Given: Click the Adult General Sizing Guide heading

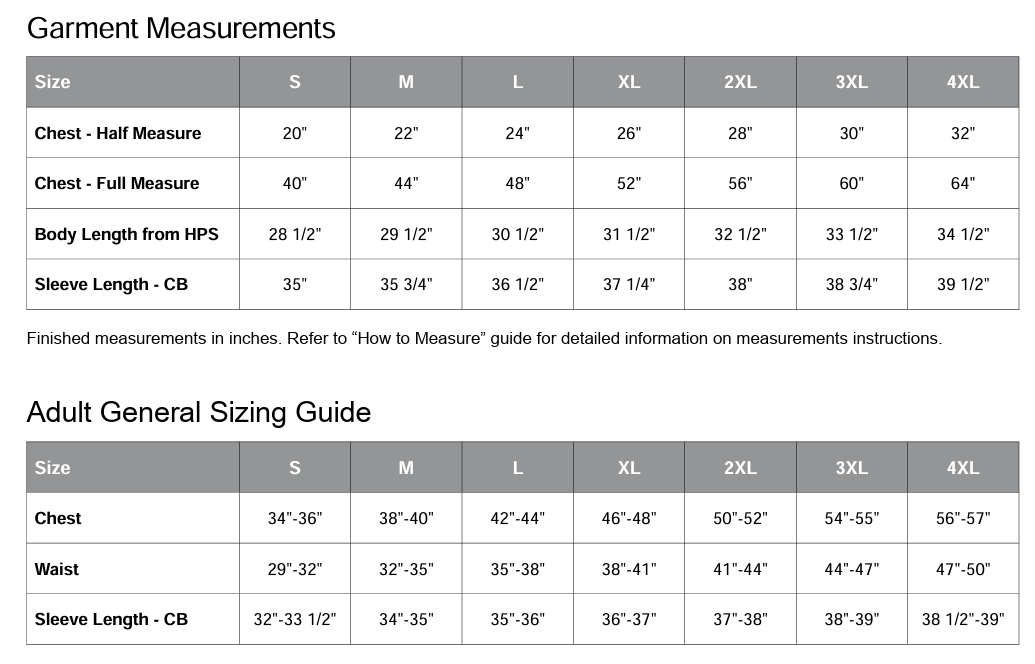Looking at the screenshot, I should coord(199,412).
